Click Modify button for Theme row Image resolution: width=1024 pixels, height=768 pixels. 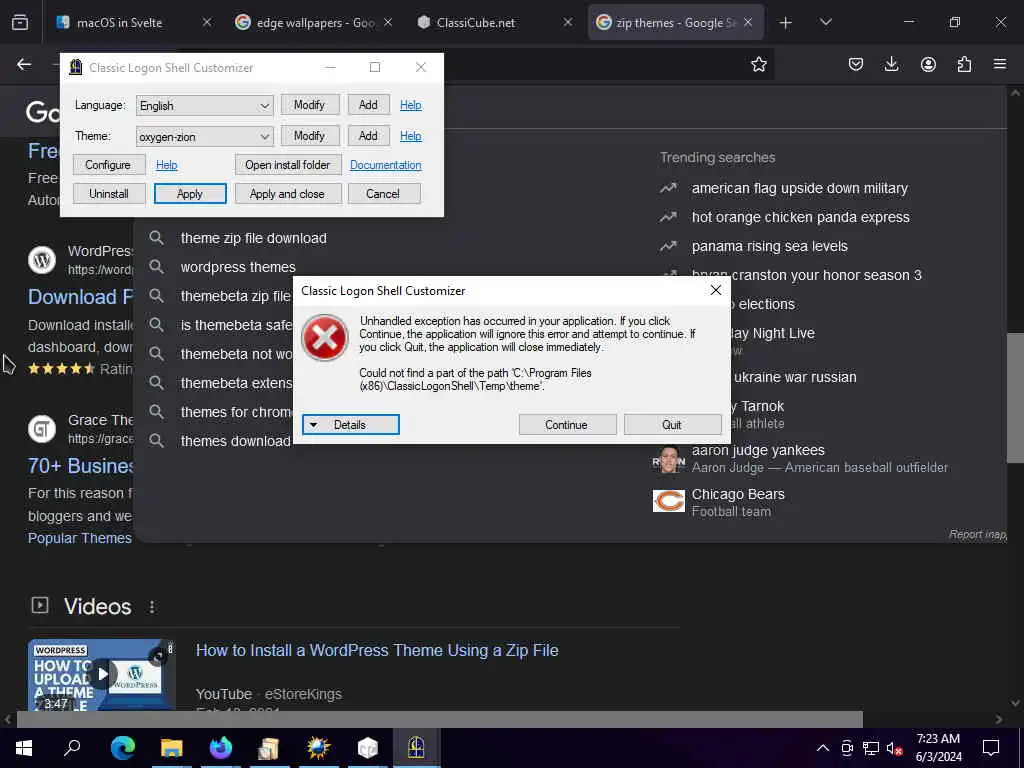[x=310, y=135]
